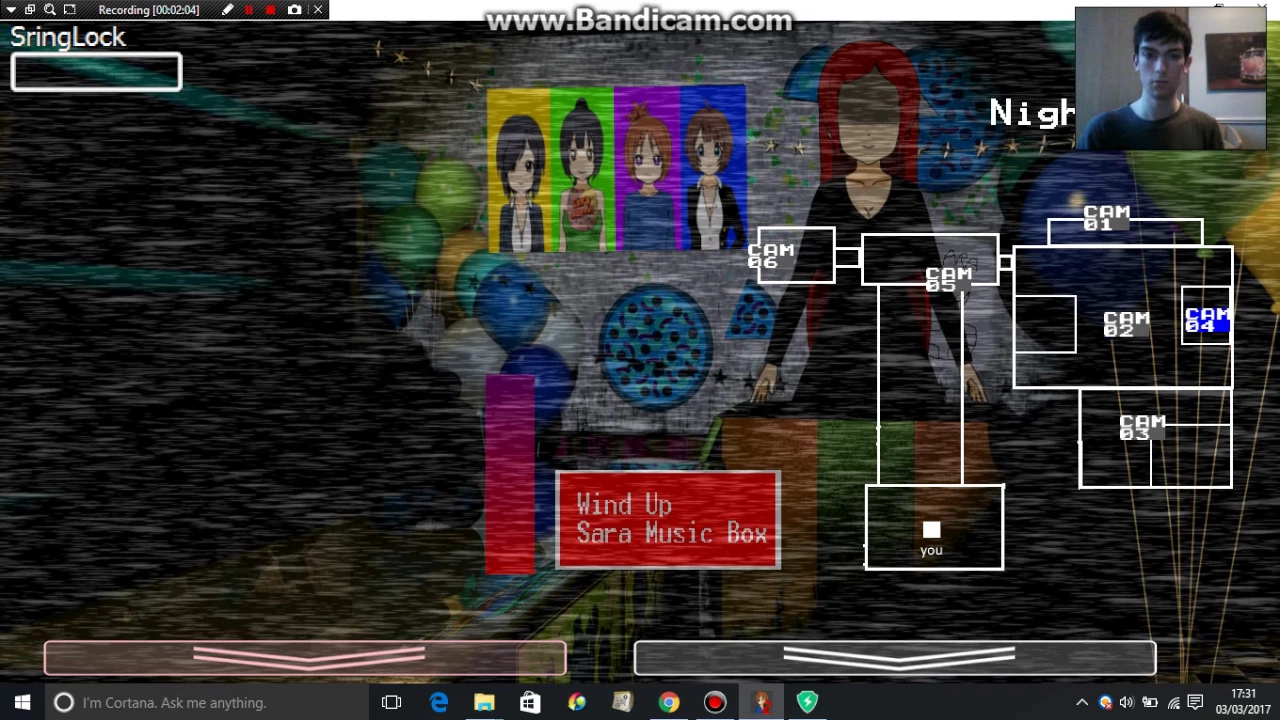Screen dimensions: 1280x720
Task: Switch to CAM 06 on the map
Action: tap(771, 256)
